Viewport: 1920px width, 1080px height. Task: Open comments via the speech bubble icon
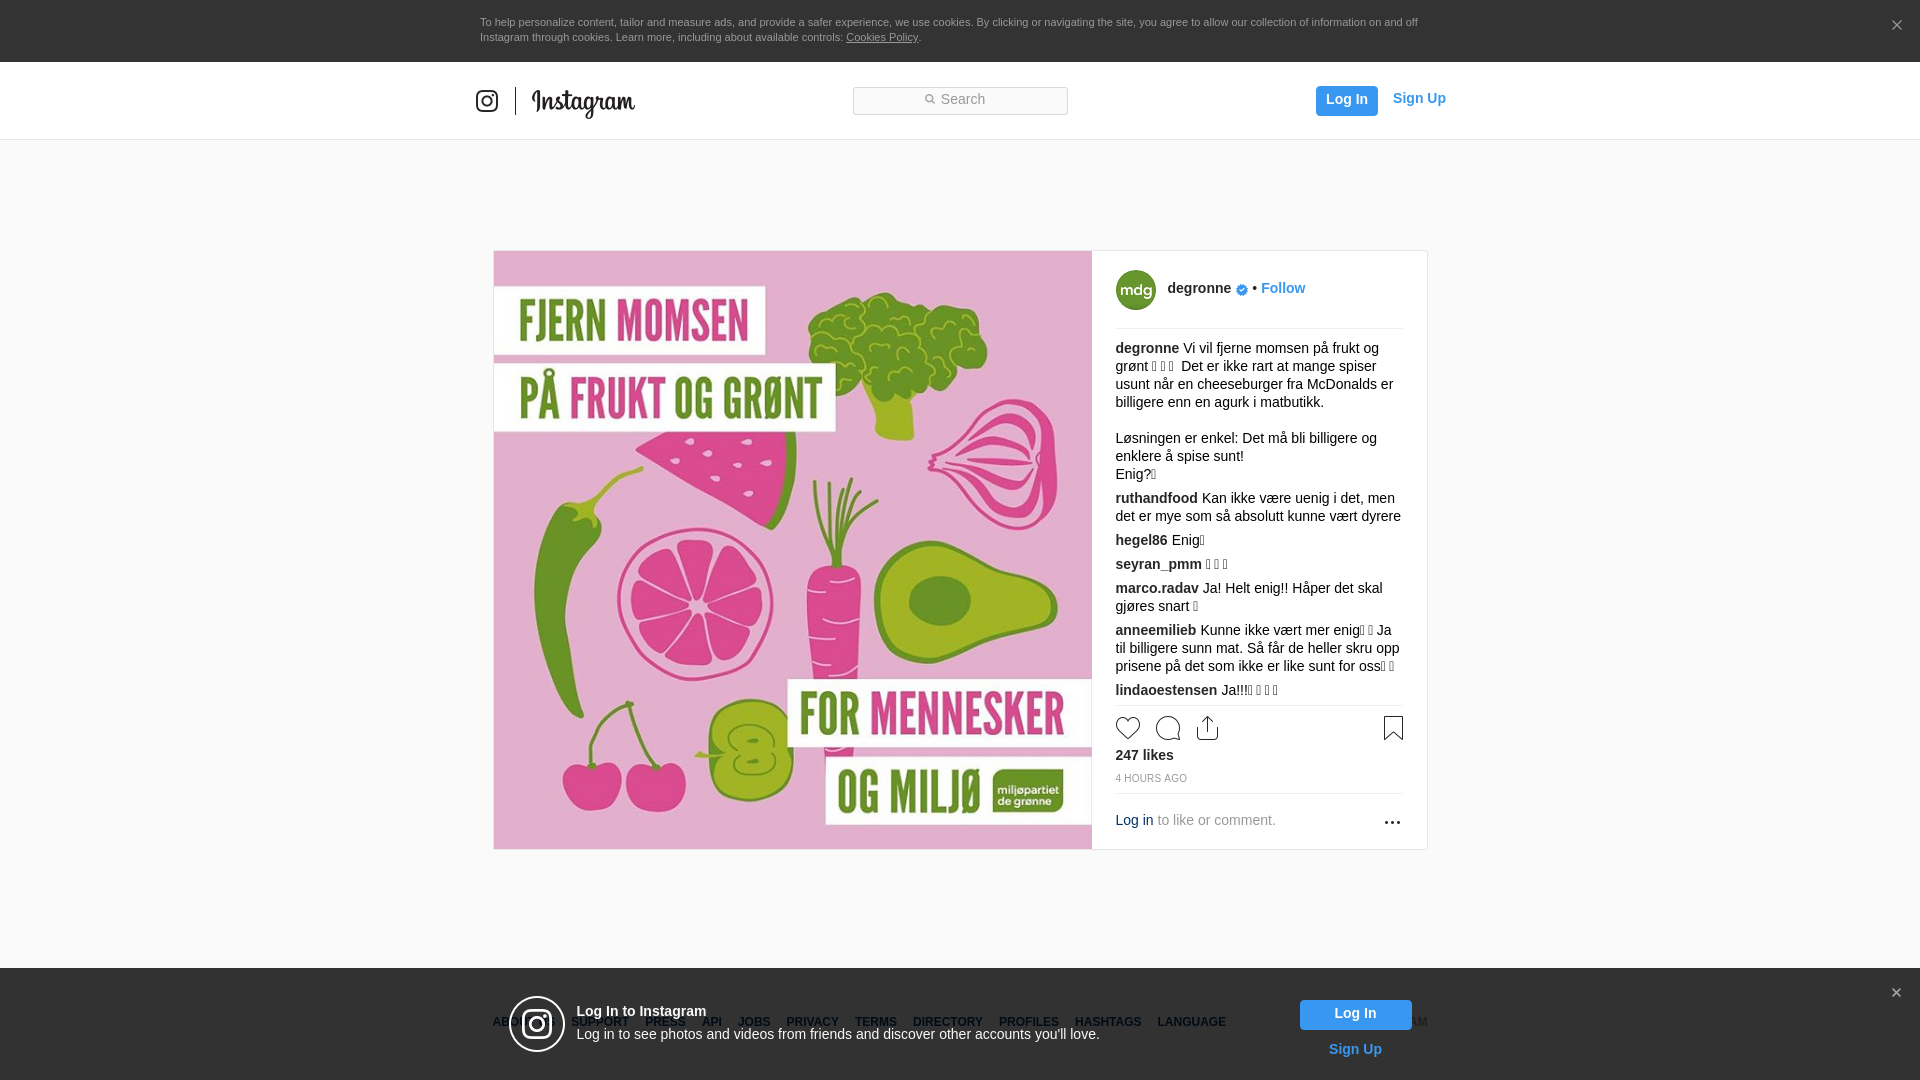[x=1168, y=728]
